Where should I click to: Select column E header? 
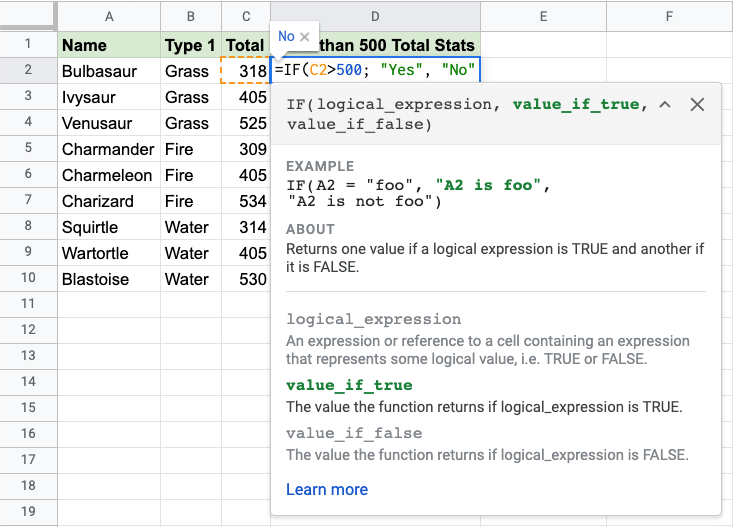(541, 16)
